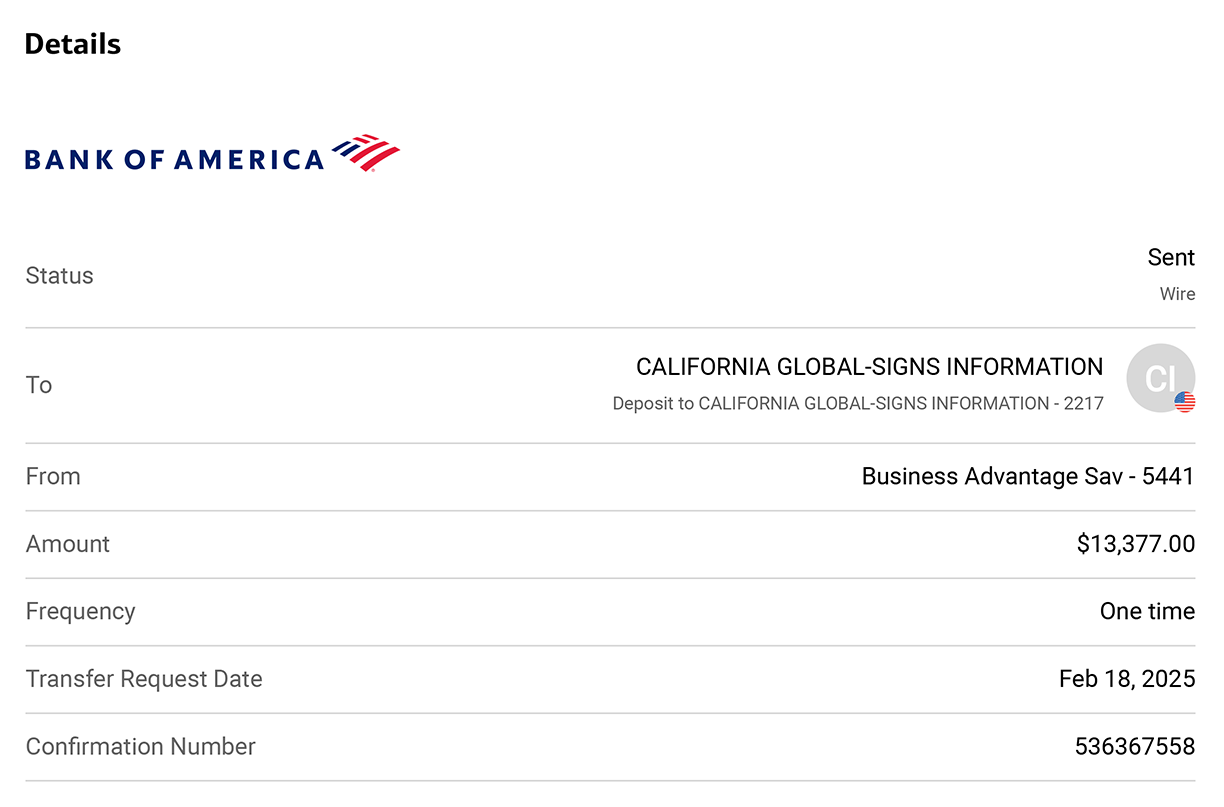Select the Details heading

(72, 44)
